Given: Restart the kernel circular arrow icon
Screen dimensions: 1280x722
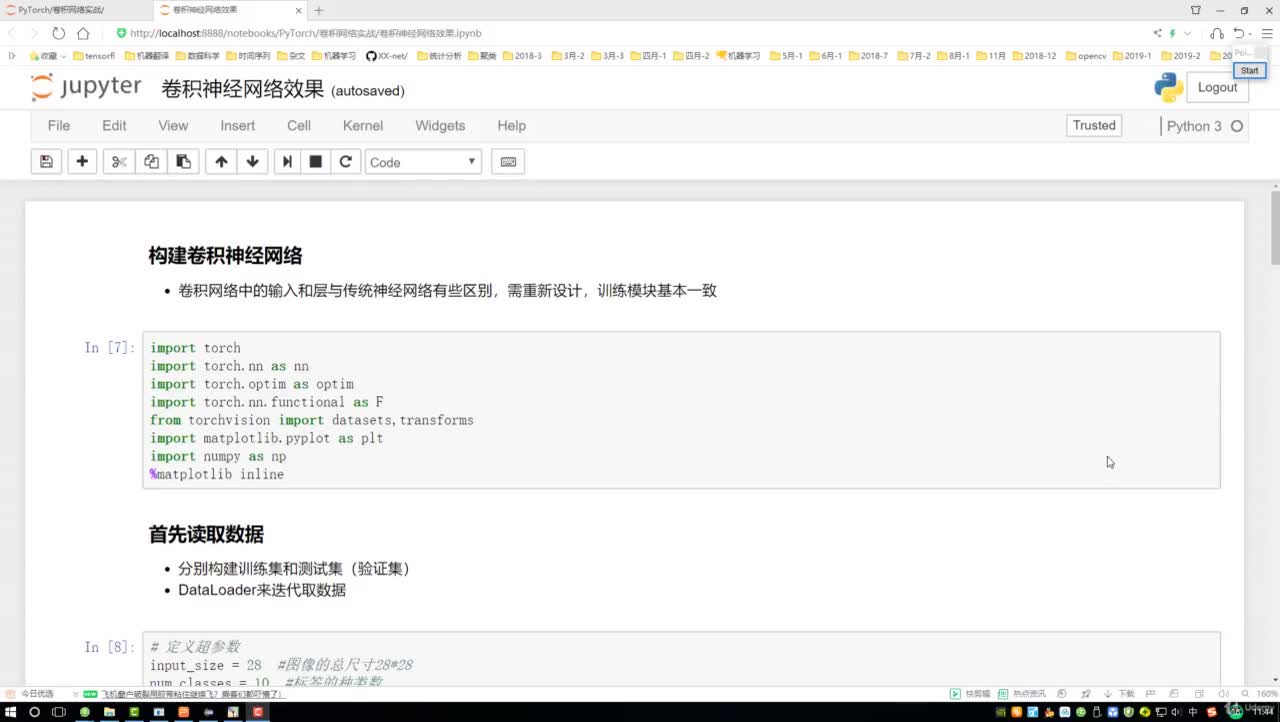Looking at the screenshot, I should pyautogui.click(x=346, y=162).
